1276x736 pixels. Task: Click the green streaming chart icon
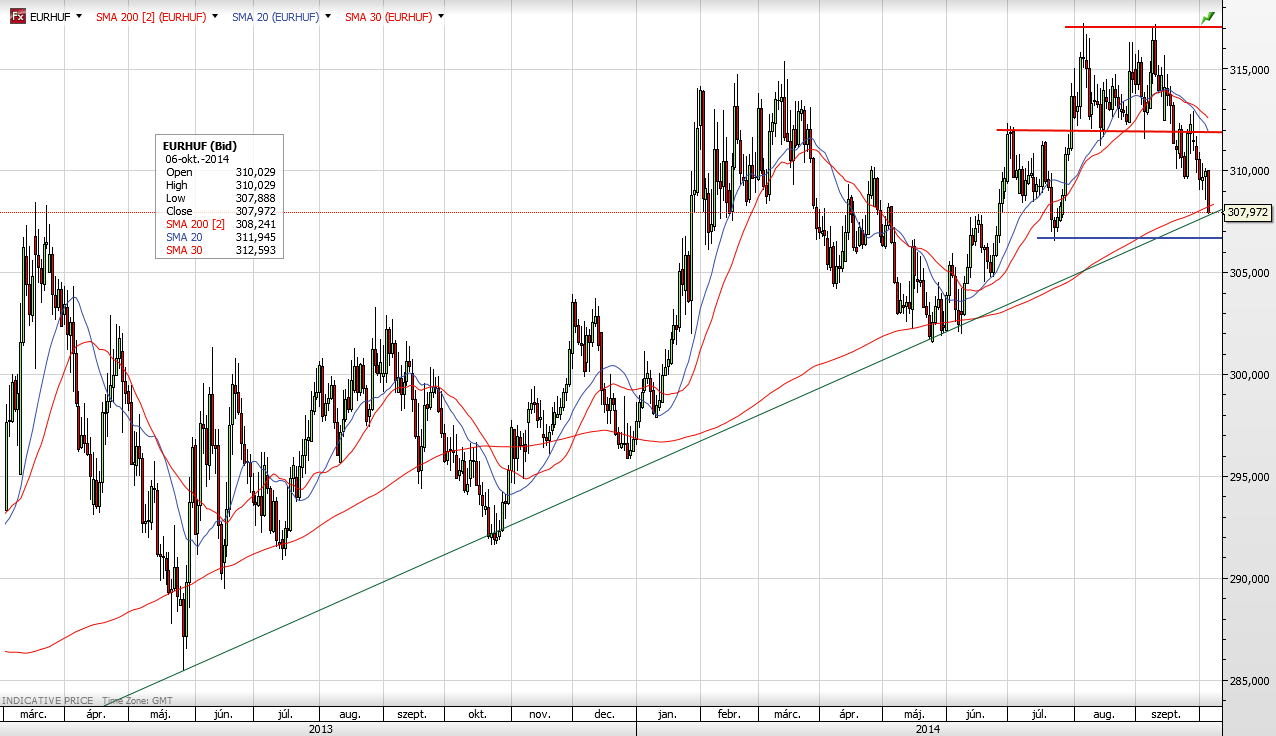coord(1208,17)
